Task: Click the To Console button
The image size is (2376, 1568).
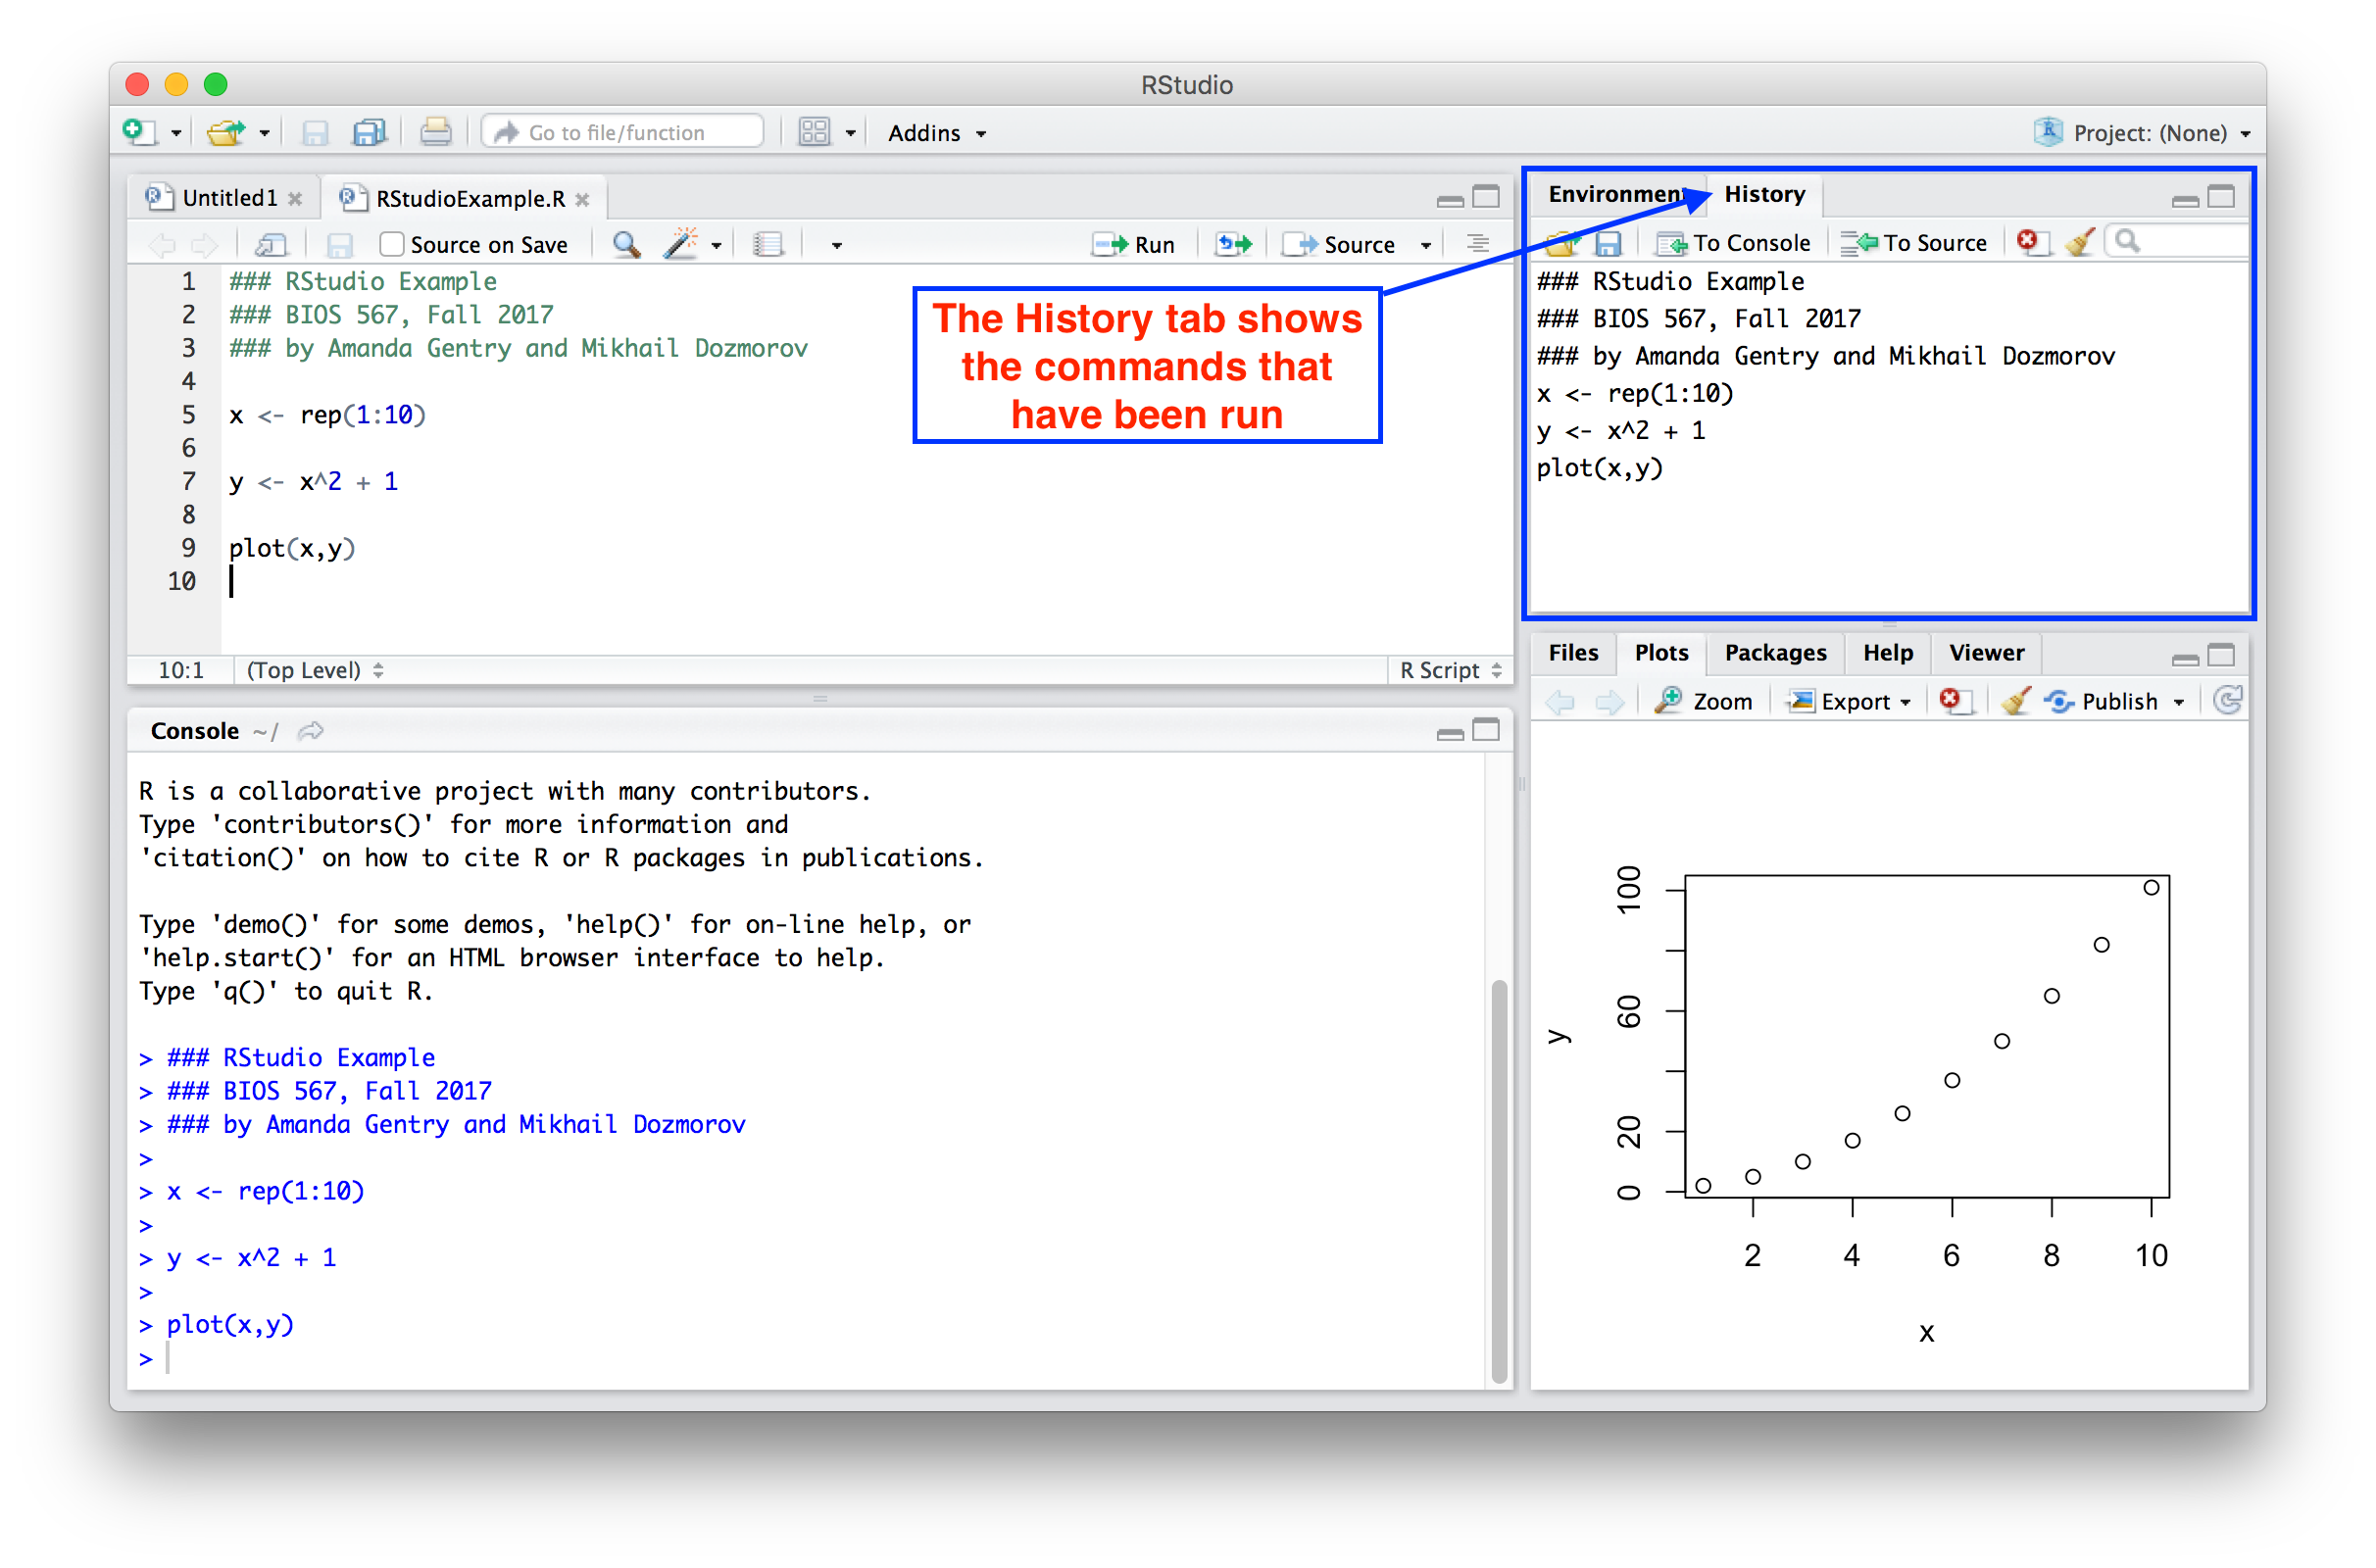Action: coord(1735,243)
